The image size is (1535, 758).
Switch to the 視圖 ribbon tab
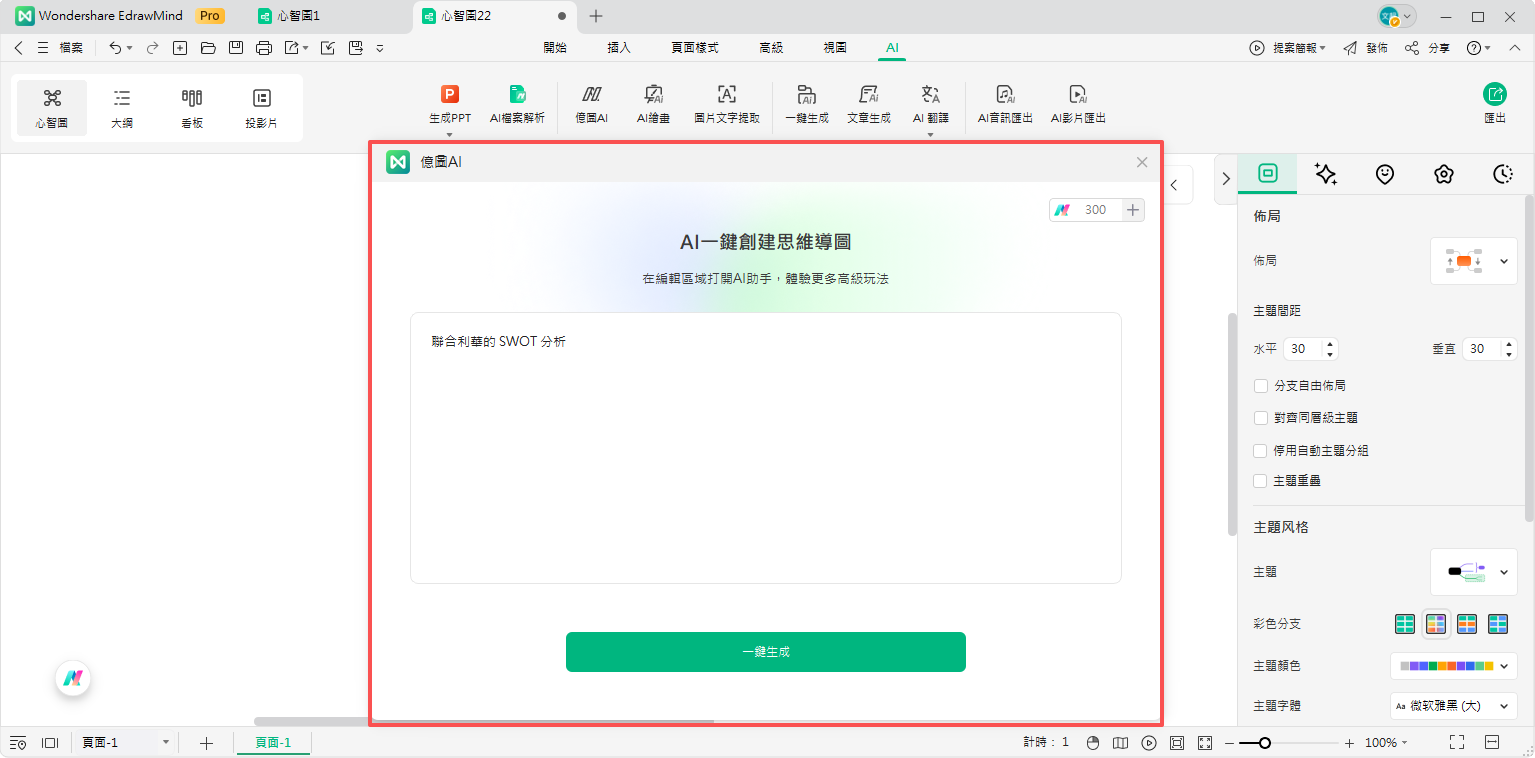coord(835,47)
